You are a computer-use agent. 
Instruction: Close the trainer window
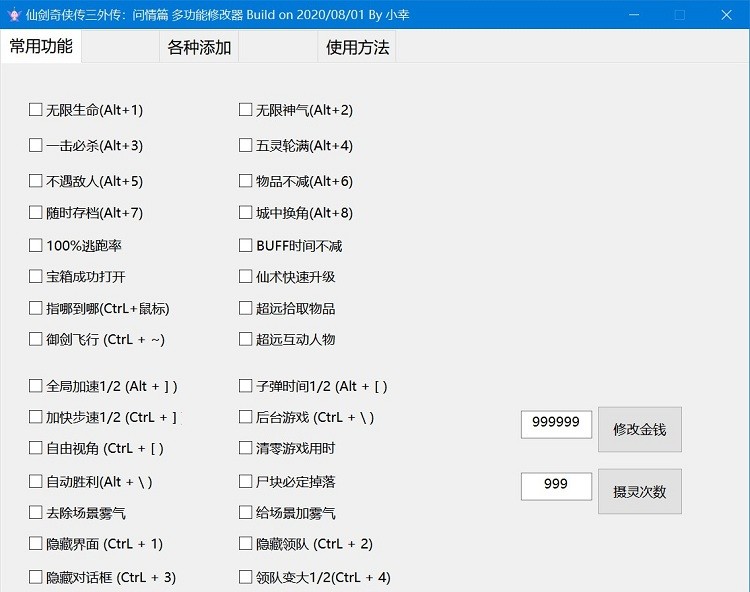(726, 15)
